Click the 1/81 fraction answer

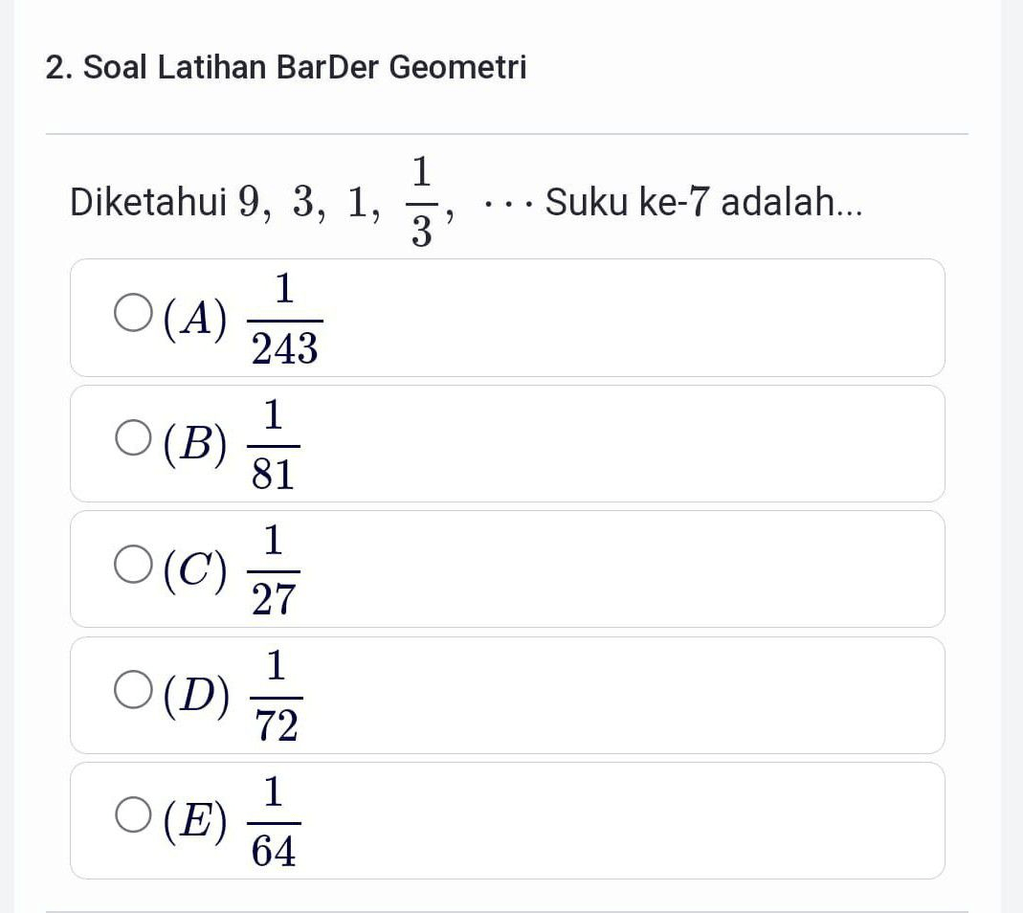[x=273, y=445]
